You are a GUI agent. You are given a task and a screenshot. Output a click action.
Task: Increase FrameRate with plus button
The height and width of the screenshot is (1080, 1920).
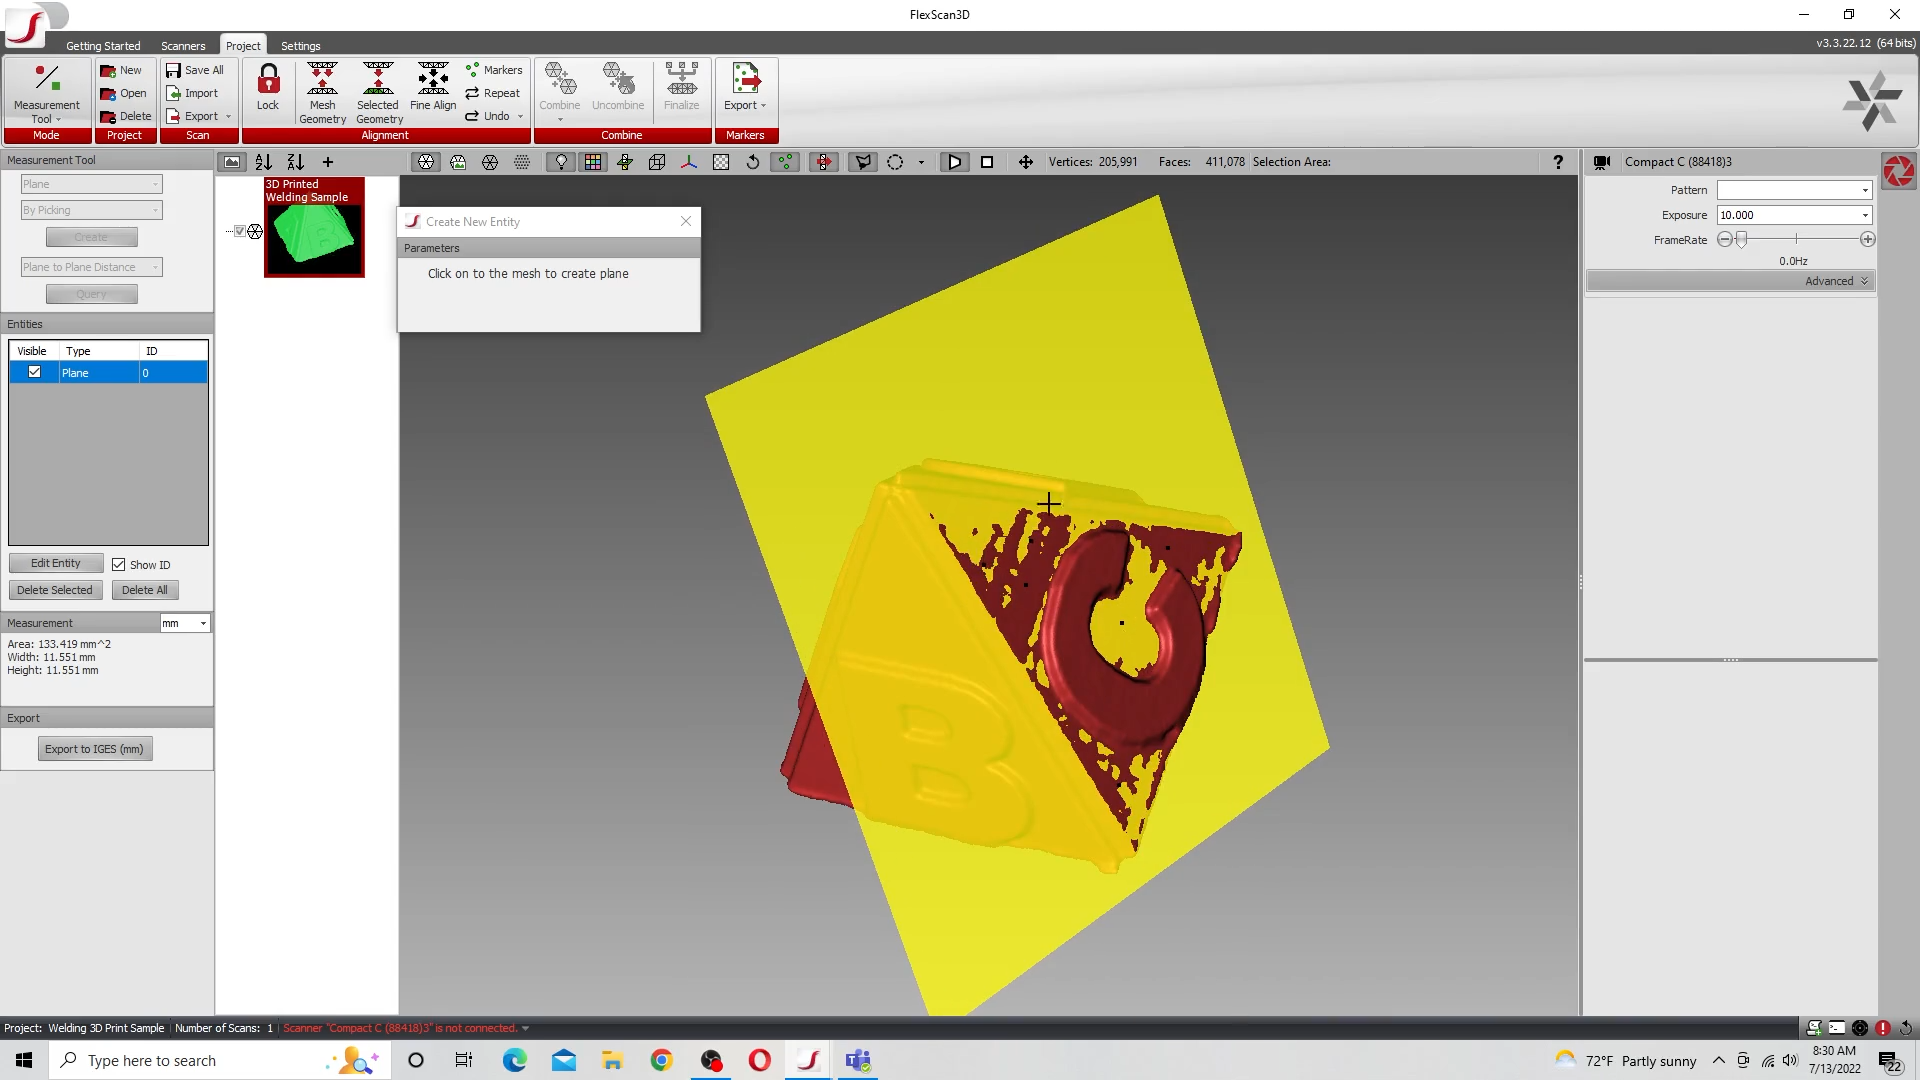[x=1867, y=240]
